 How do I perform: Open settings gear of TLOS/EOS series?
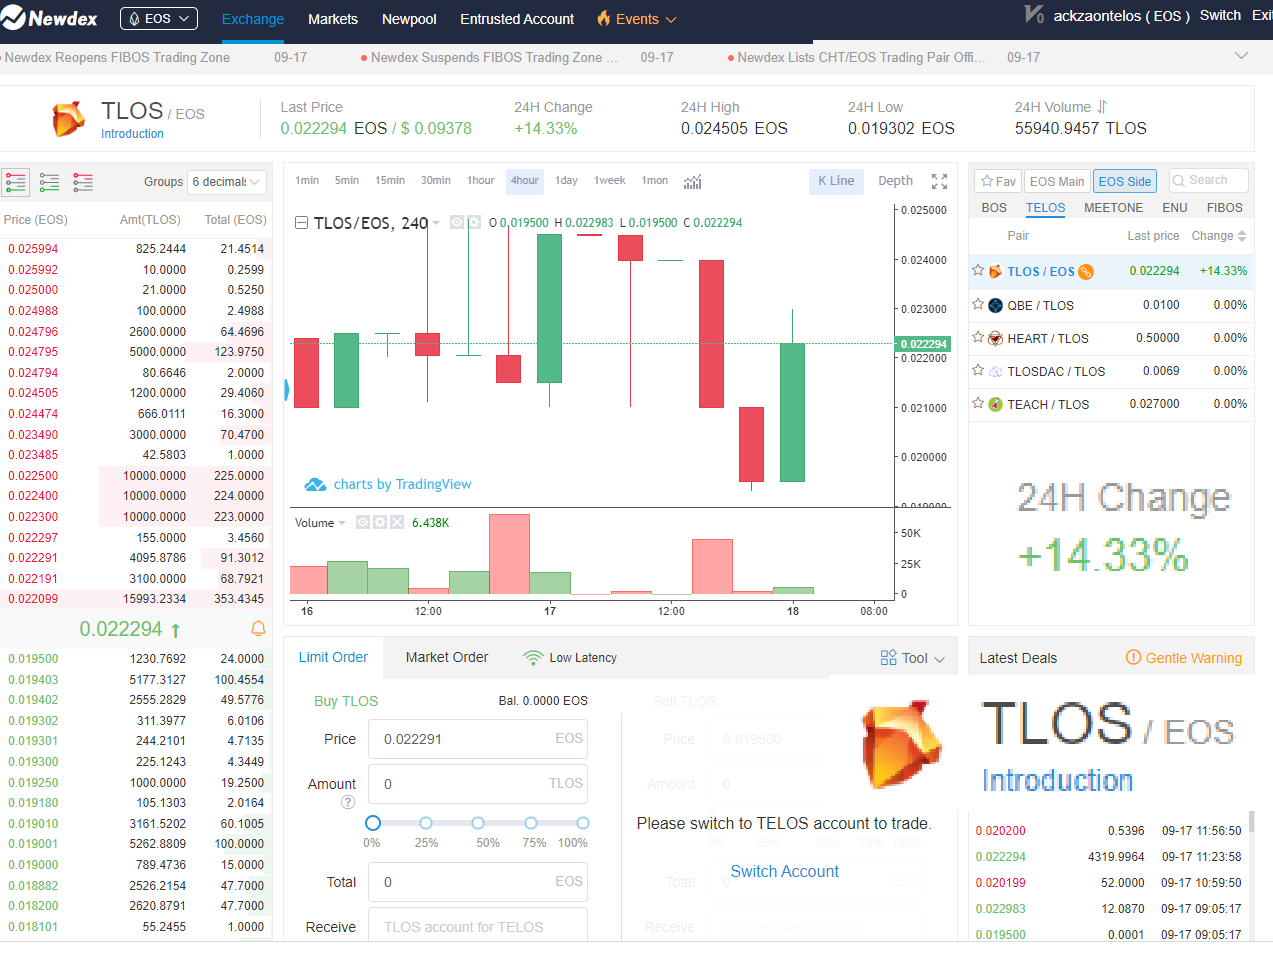point(474,222)
